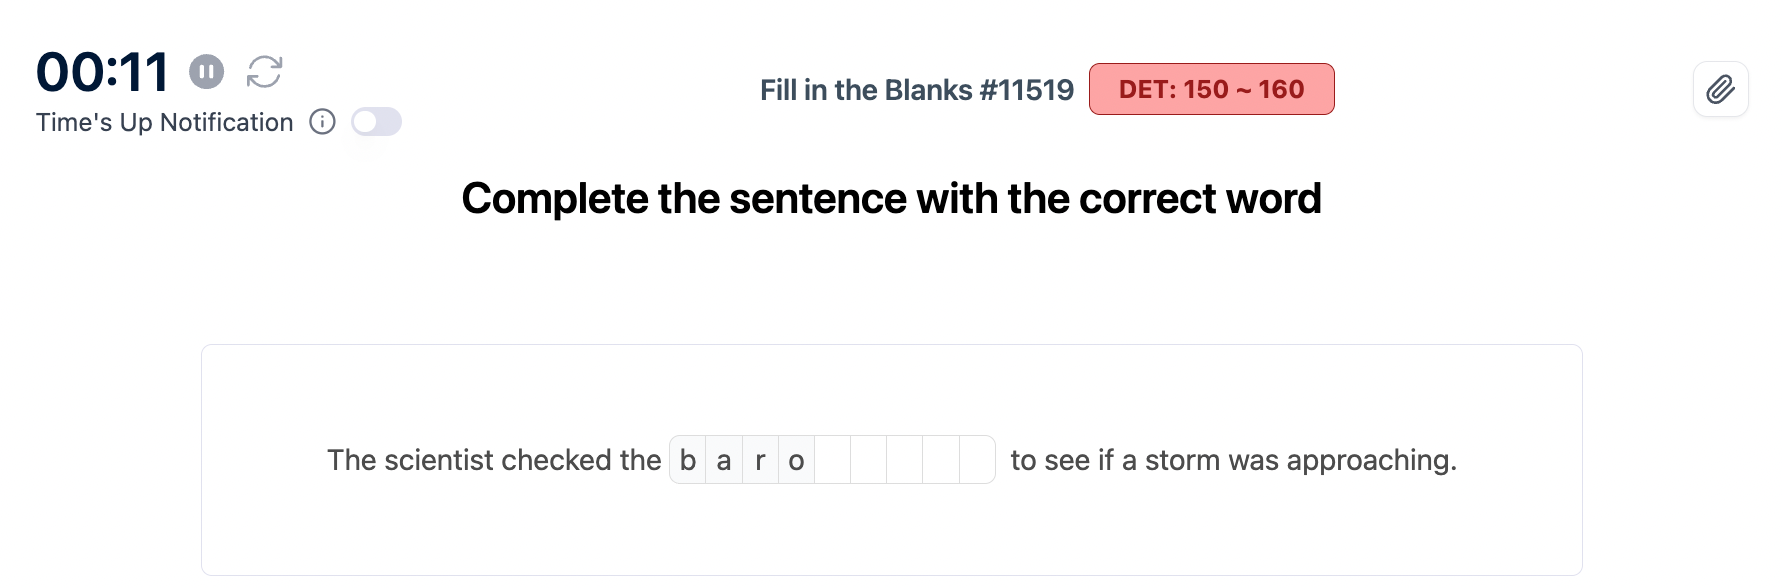Enable the Time's Up Notification switch

376,122
